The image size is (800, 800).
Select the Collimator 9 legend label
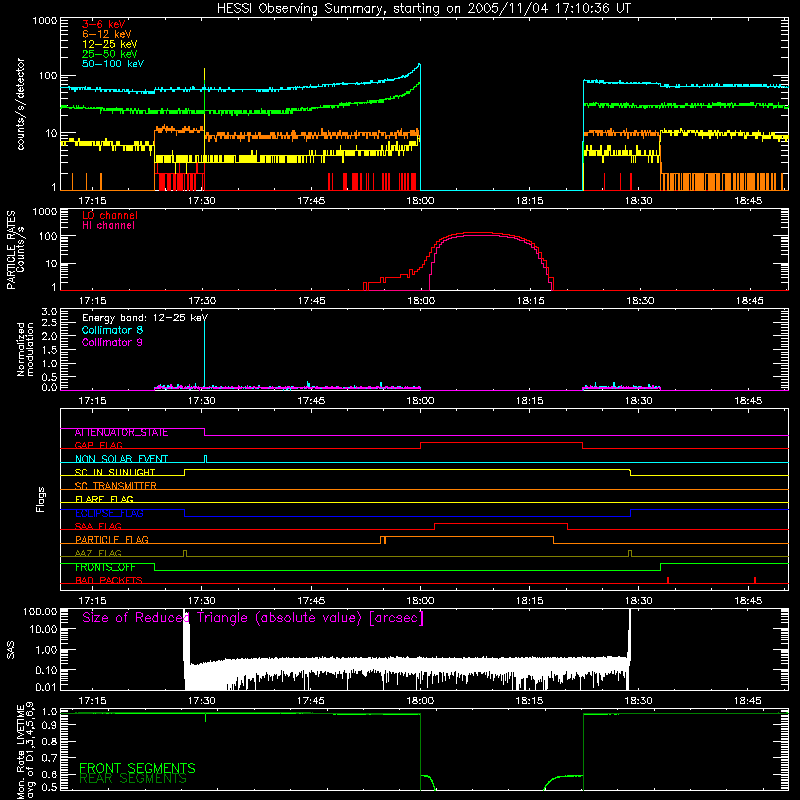click(x=113, y=342)
